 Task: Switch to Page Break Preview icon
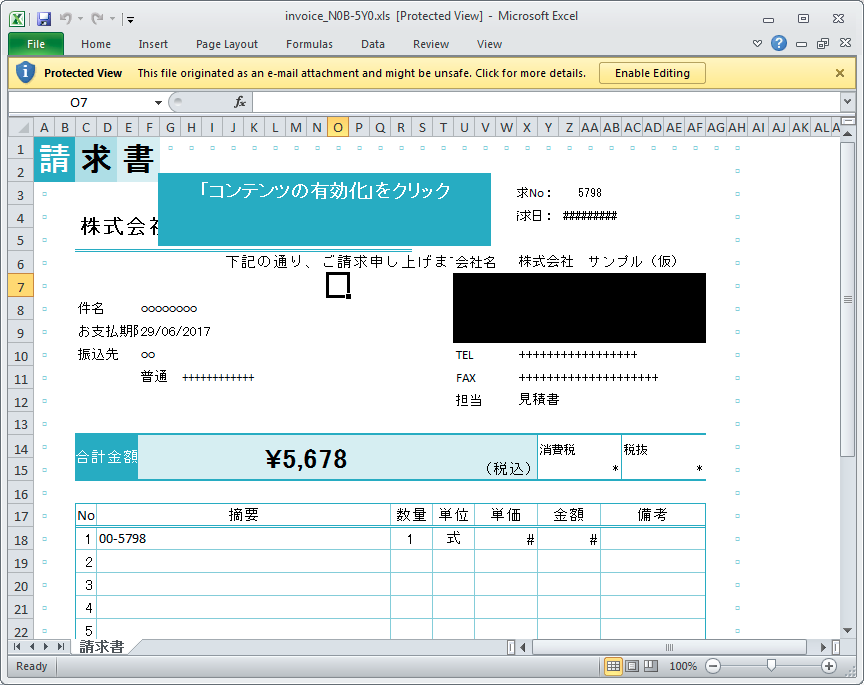pyautogui.click(x=651, y=666)
